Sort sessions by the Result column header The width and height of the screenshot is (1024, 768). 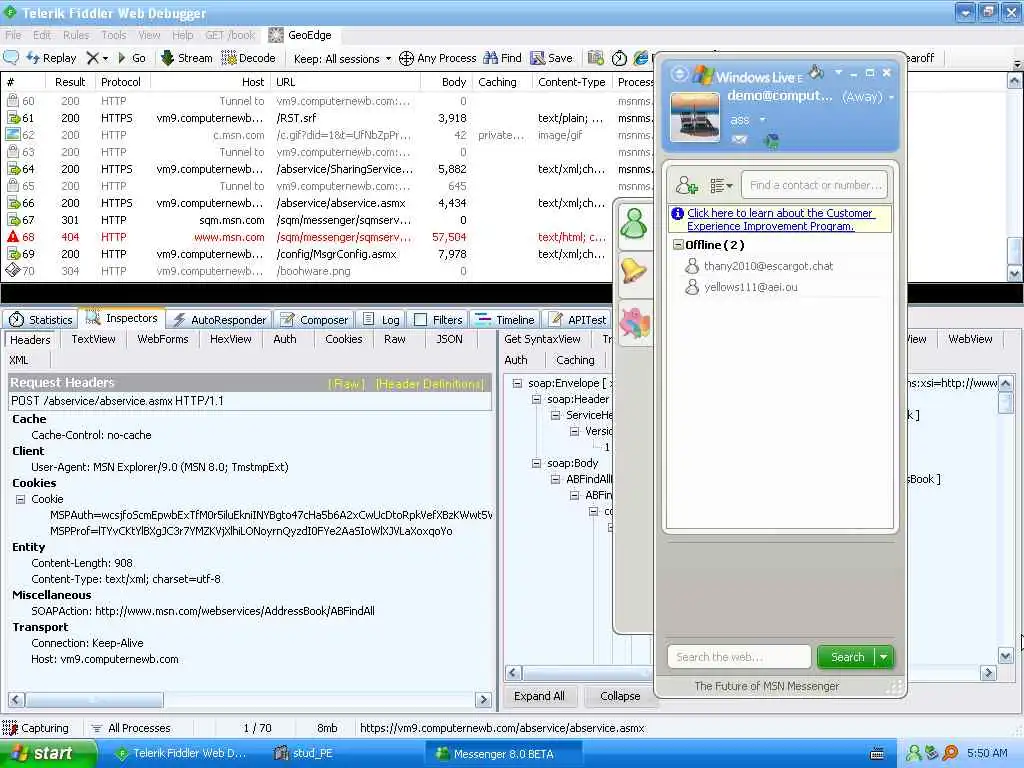point(70,82)
